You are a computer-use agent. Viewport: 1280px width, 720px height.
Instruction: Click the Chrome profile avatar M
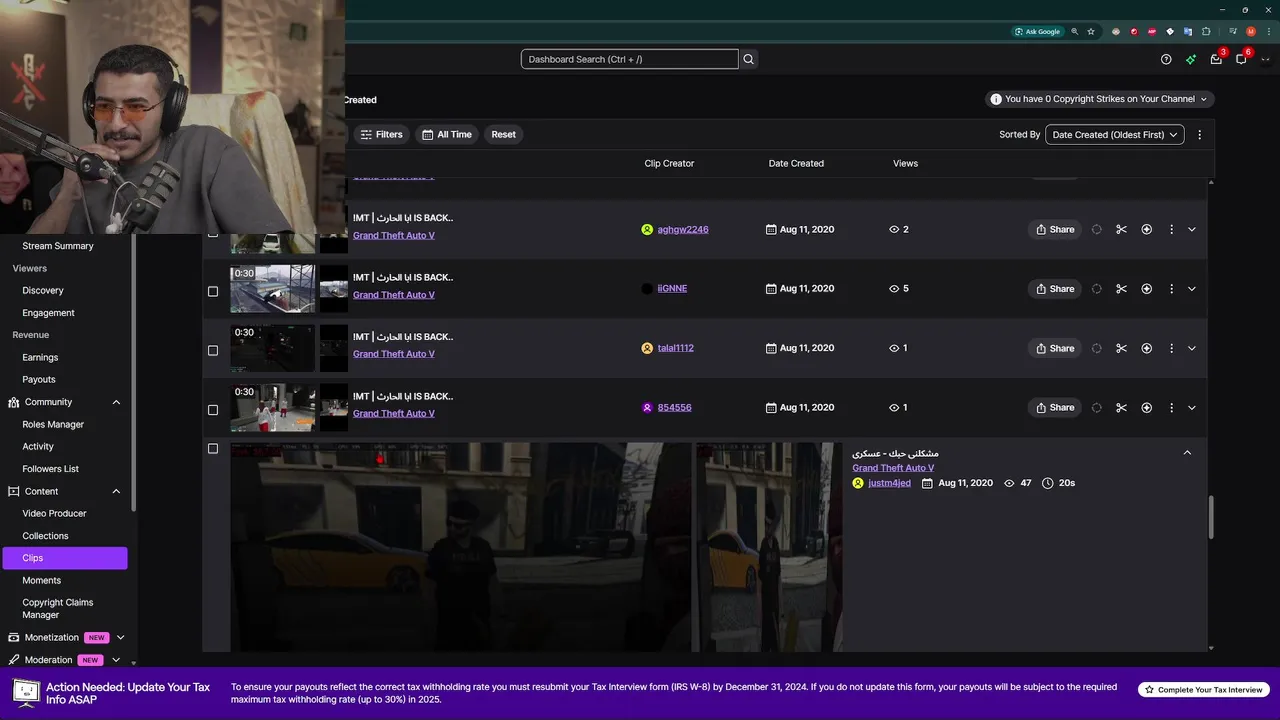[x=1250, y=31]
